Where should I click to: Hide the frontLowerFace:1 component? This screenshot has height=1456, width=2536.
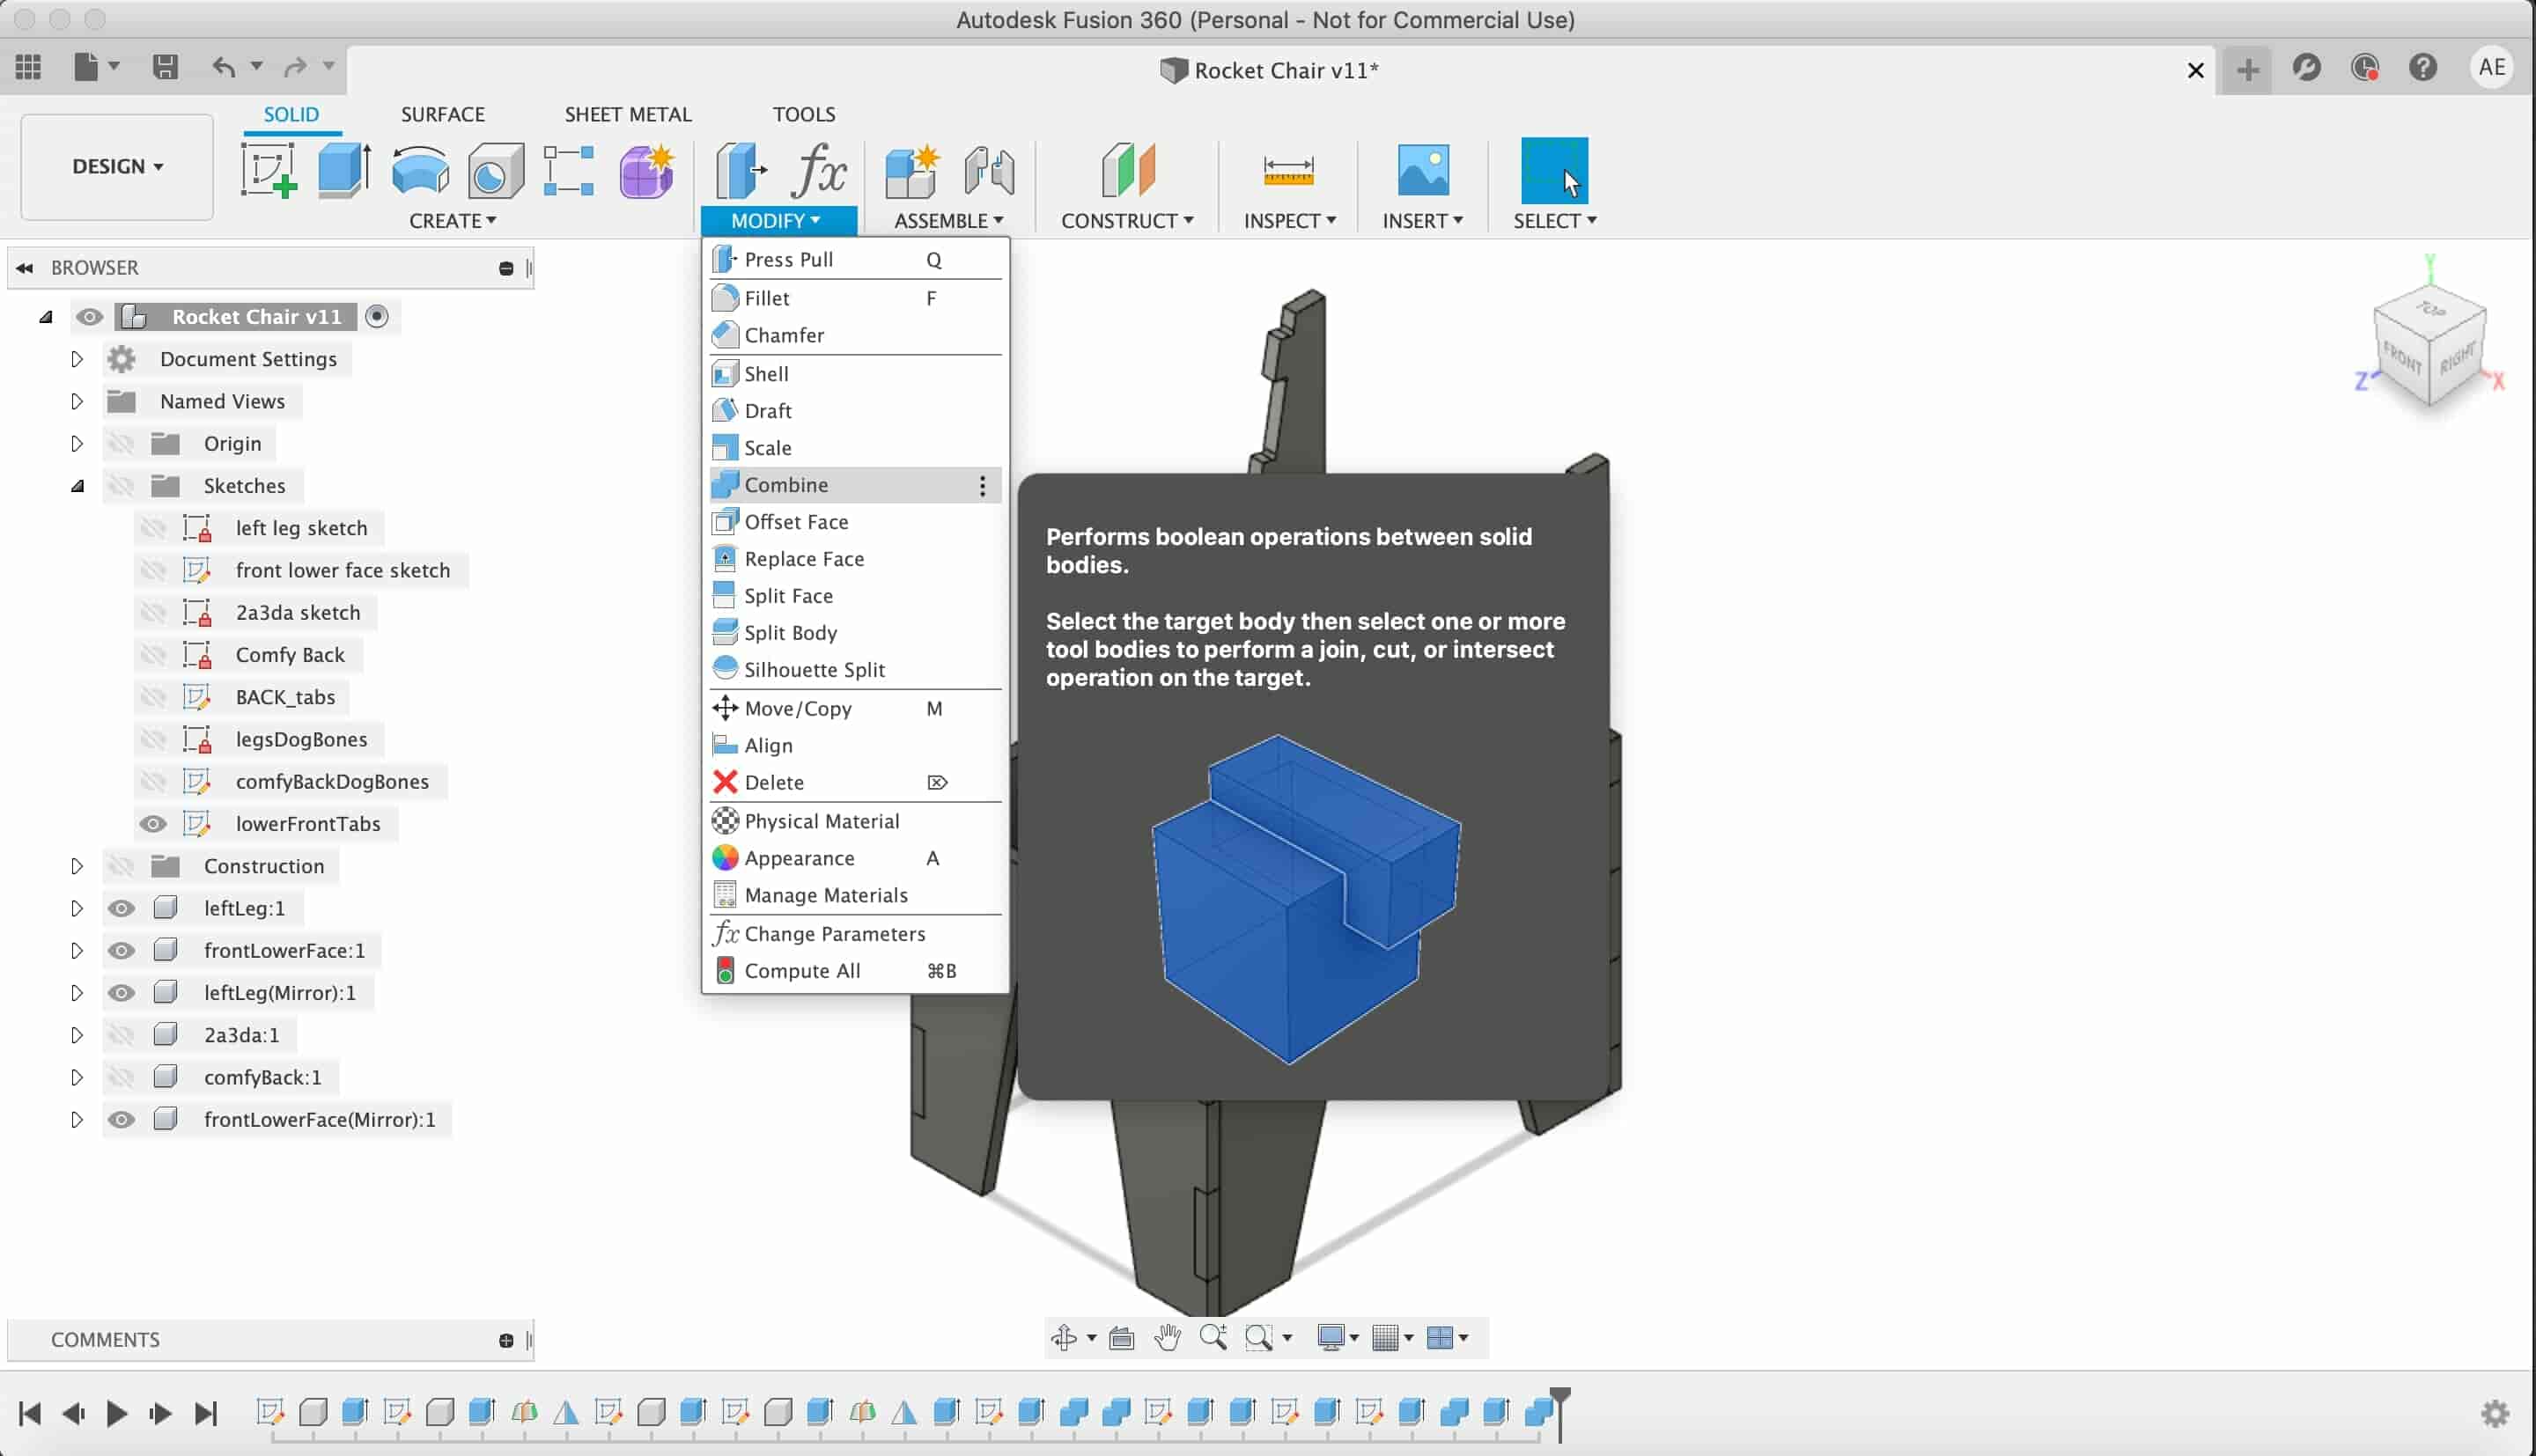click(121, 950)
